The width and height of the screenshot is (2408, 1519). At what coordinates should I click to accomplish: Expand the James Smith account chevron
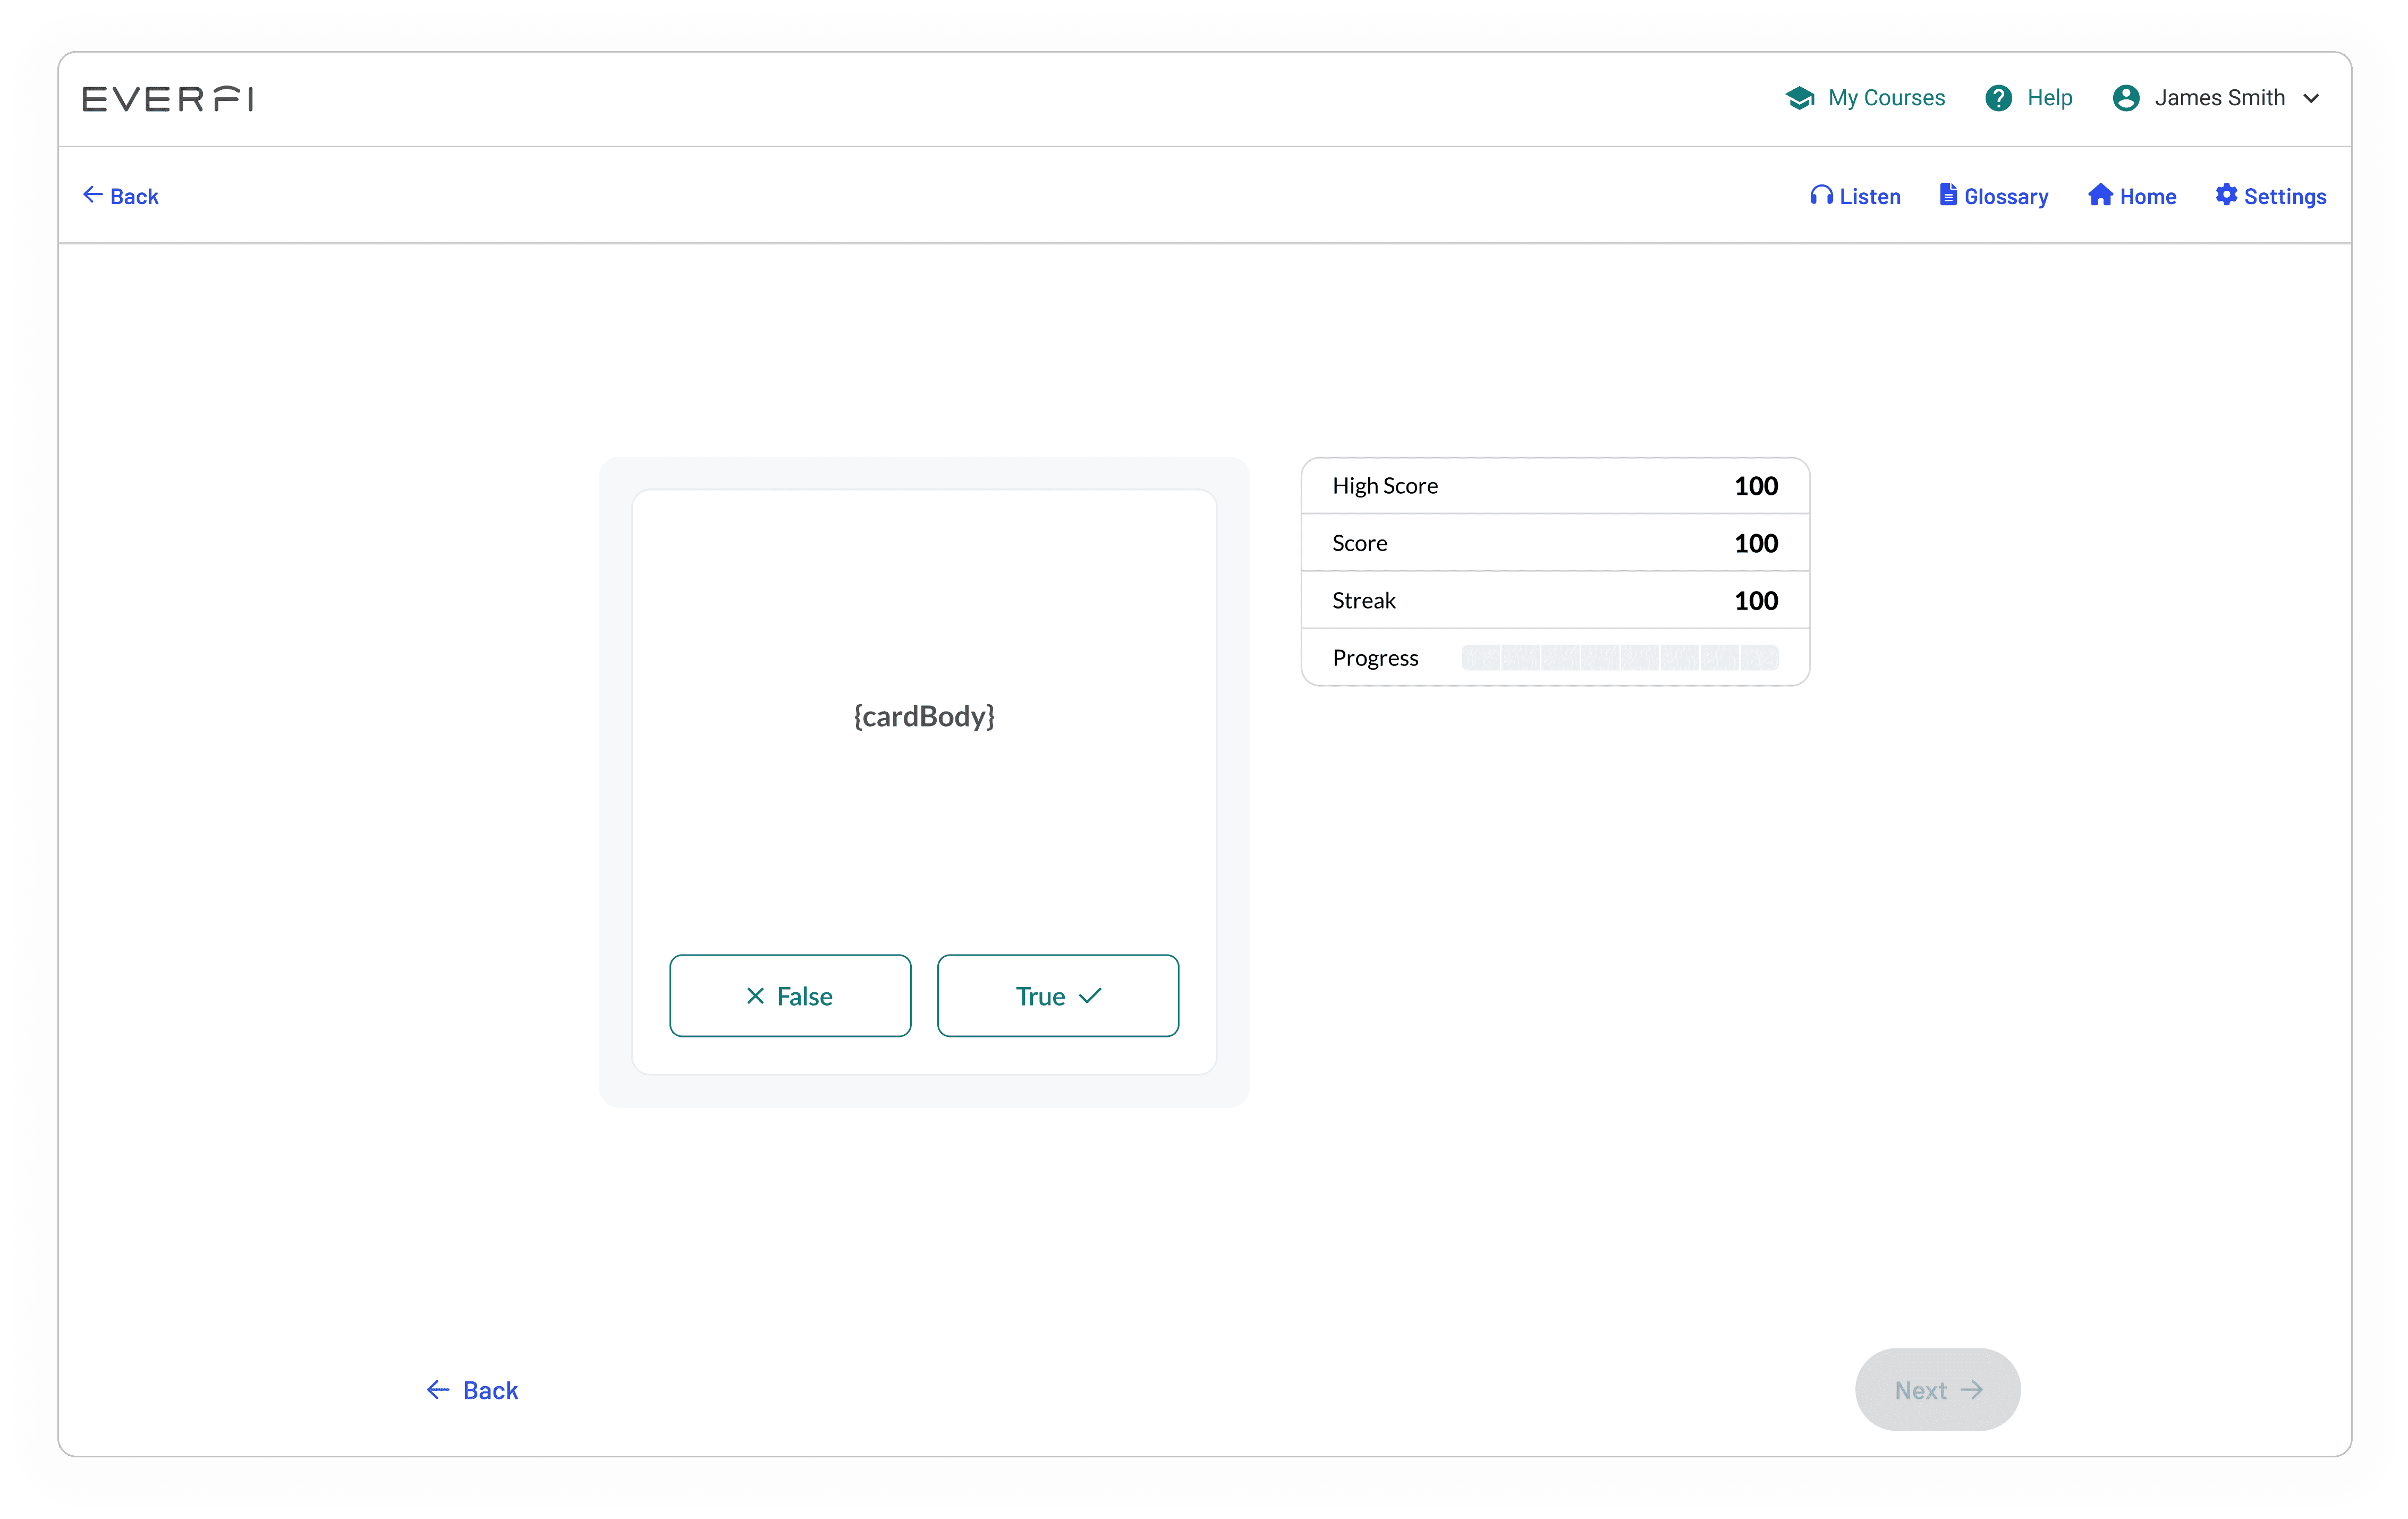pyautogui.click(x=2311, y=98)
